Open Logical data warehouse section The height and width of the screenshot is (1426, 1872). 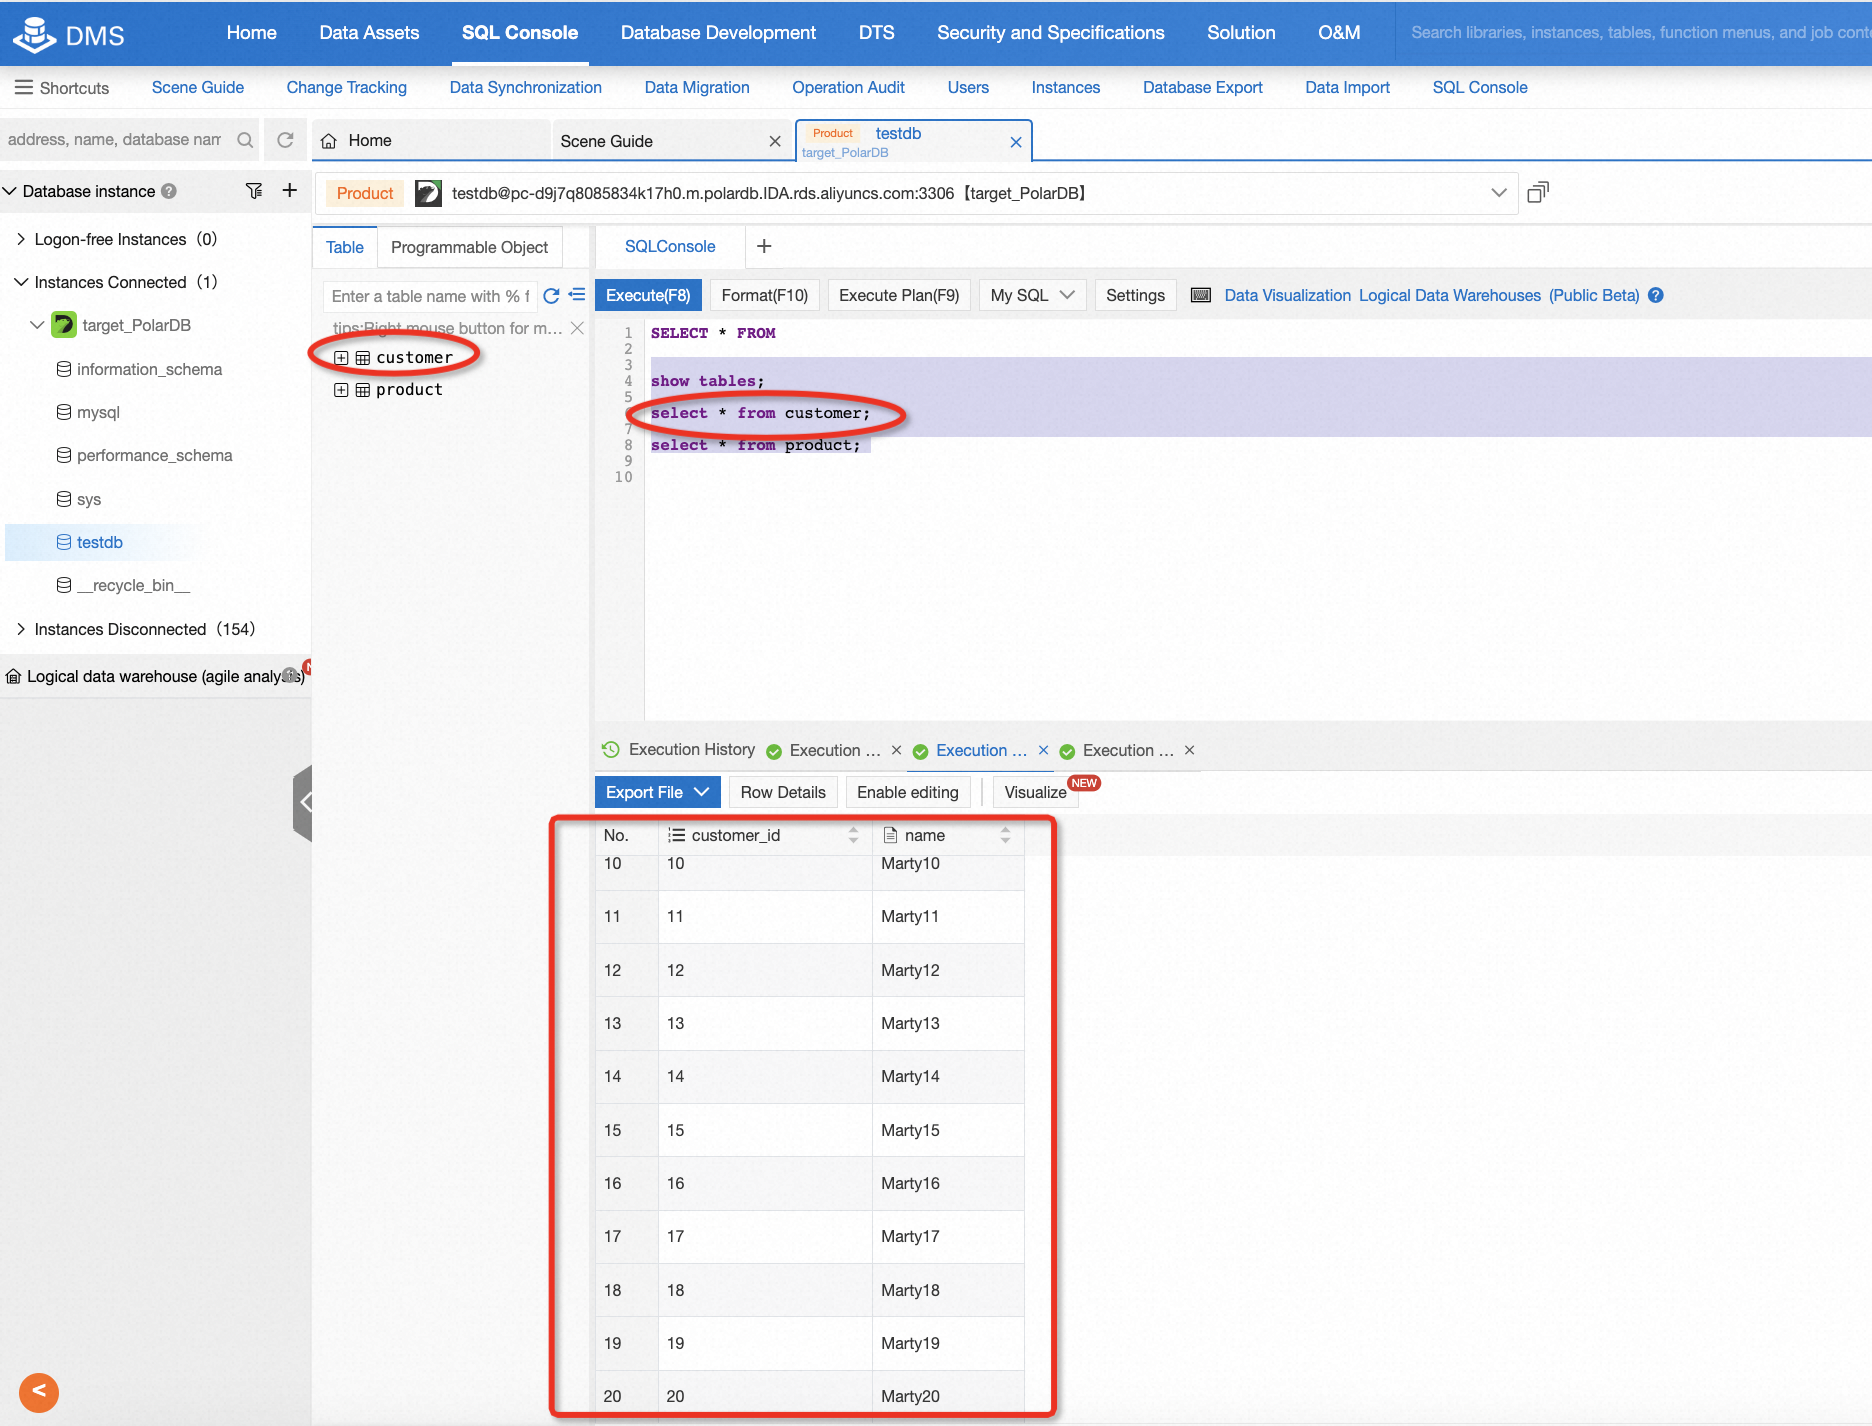155,676
